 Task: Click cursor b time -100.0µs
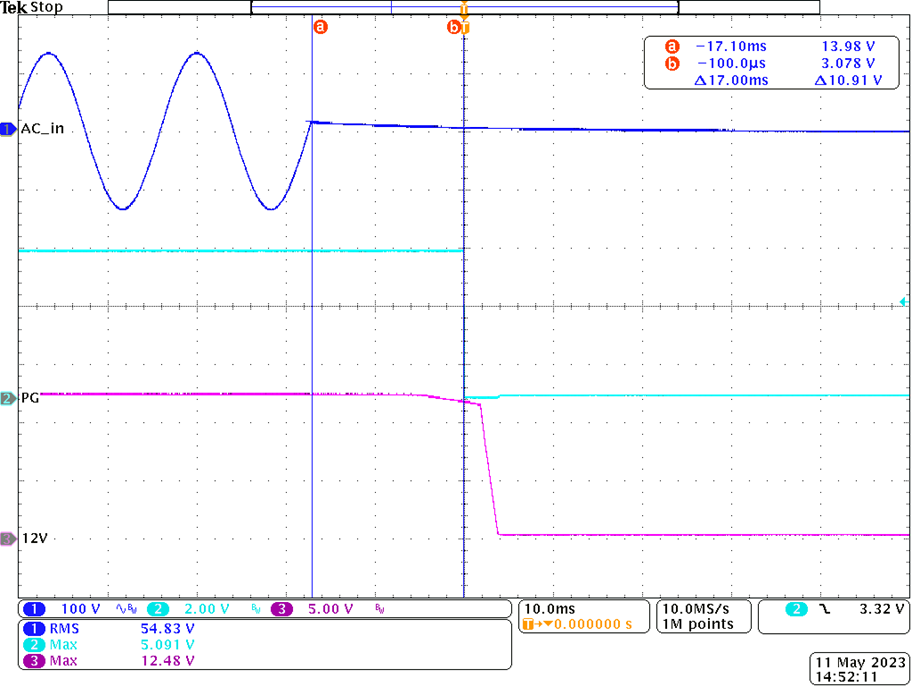point(731,63)
